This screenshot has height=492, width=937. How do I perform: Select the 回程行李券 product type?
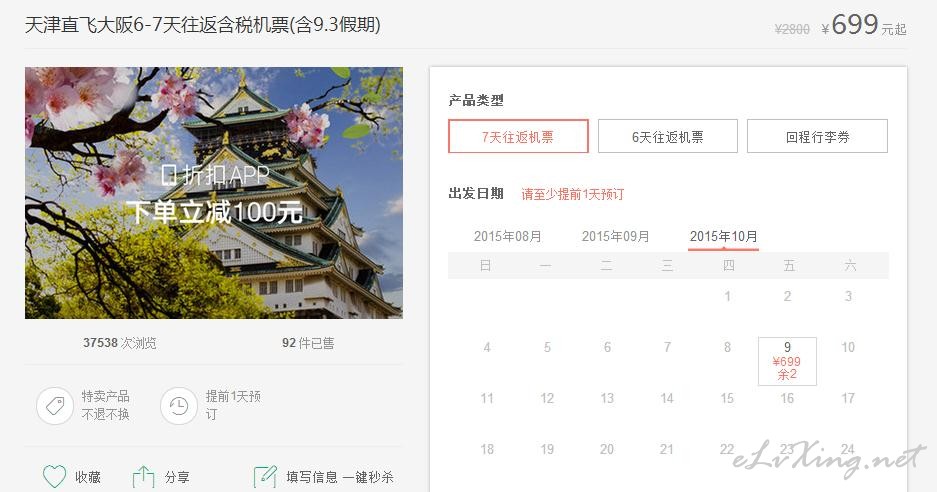817,136
